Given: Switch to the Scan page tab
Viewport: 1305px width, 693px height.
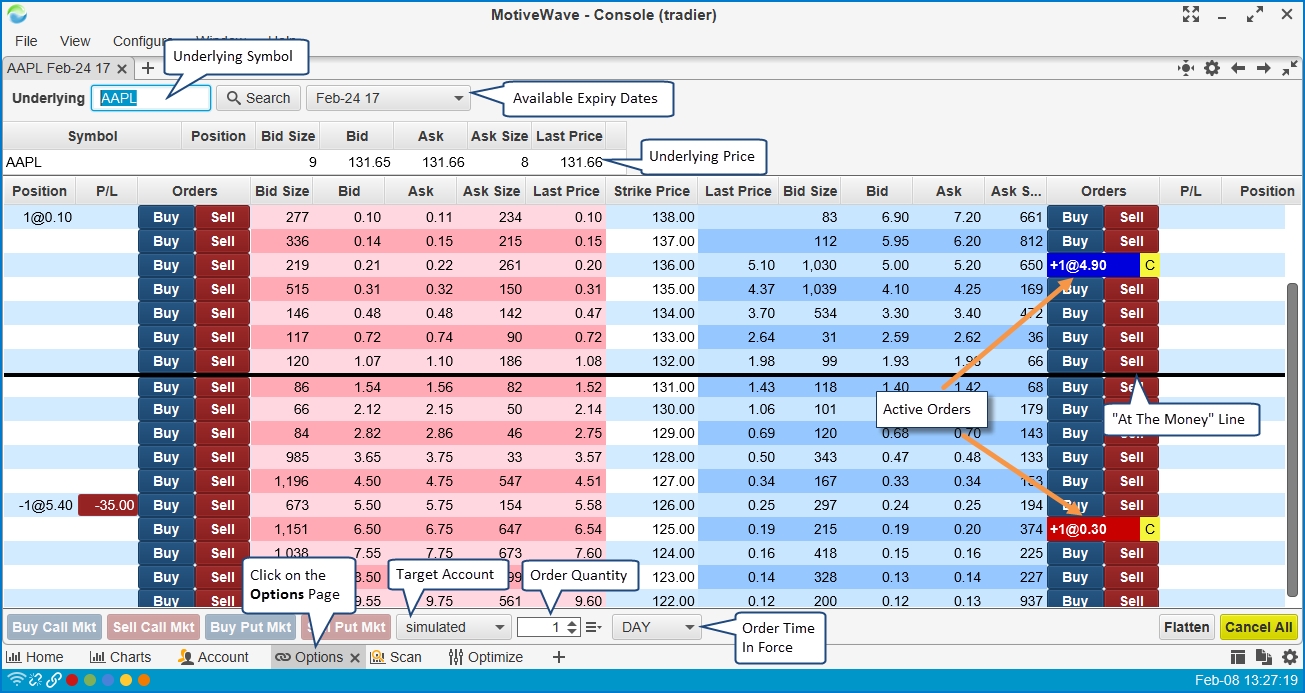Looking at the screenshot, I should (x=396, y=657).
